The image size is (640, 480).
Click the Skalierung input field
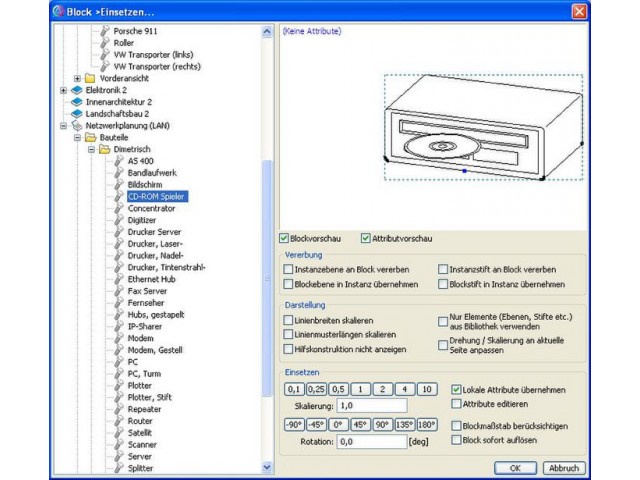(x=372, y=406)
